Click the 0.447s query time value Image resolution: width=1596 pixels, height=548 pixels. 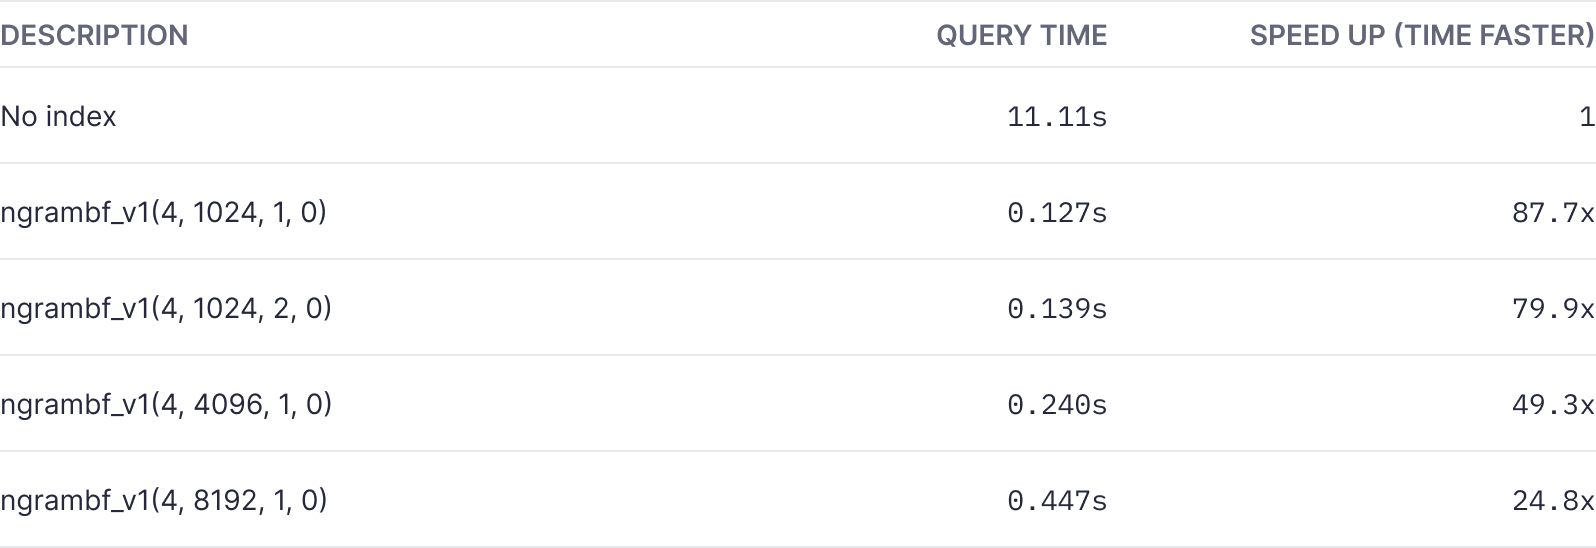tap(1056, 501)
